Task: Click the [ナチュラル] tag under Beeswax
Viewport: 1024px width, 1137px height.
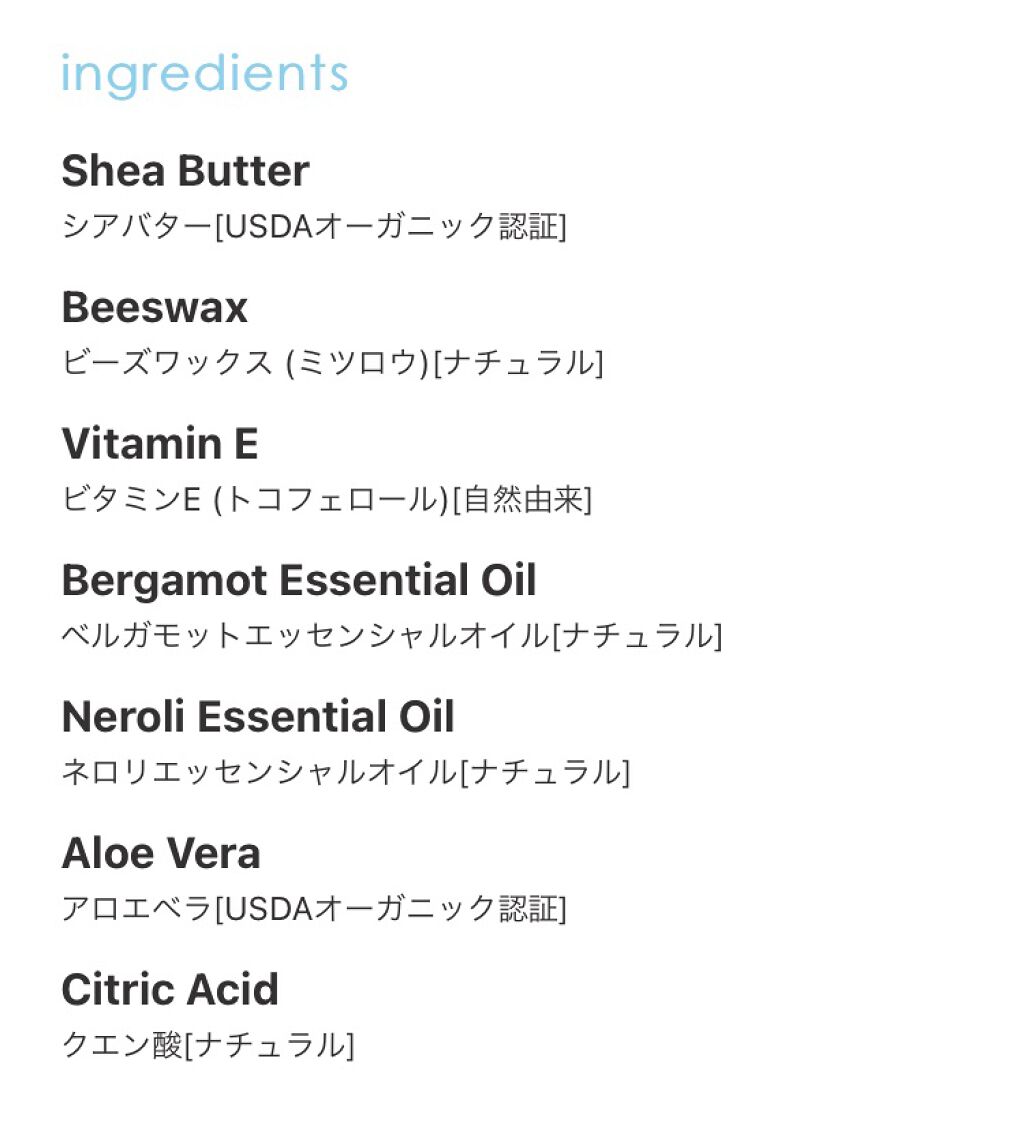Action: tap(518, 363)
